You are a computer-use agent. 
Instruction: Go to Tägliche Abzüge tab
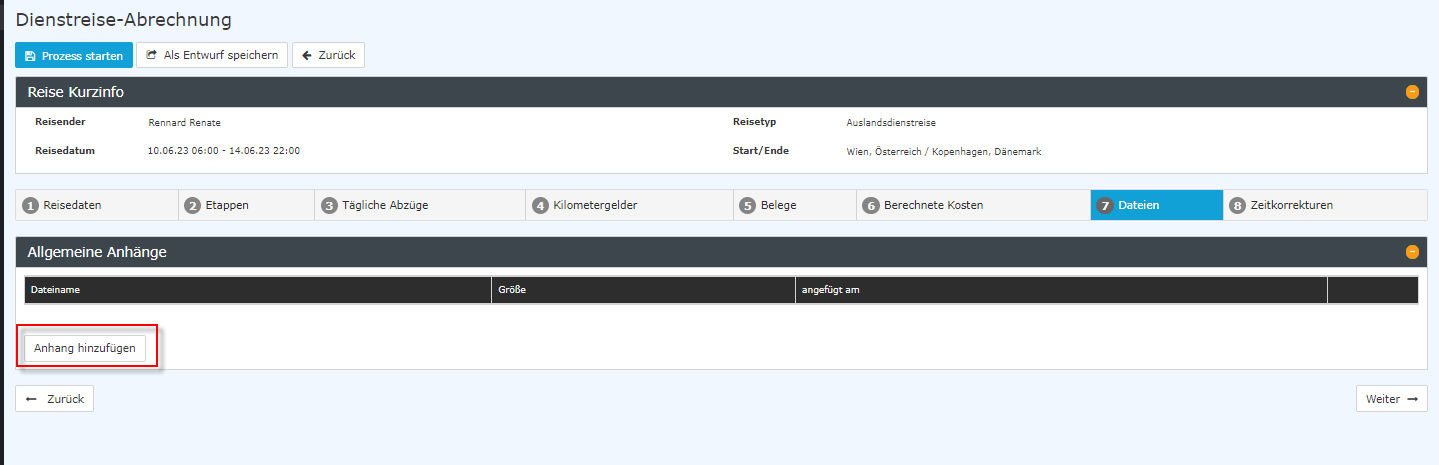[419, 205]
